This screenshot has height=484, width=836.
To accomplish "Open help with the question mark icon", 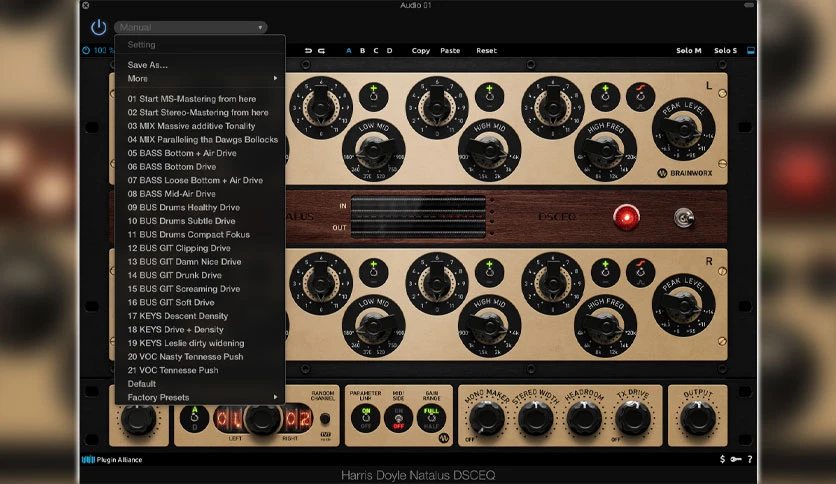I will [750, 459].
